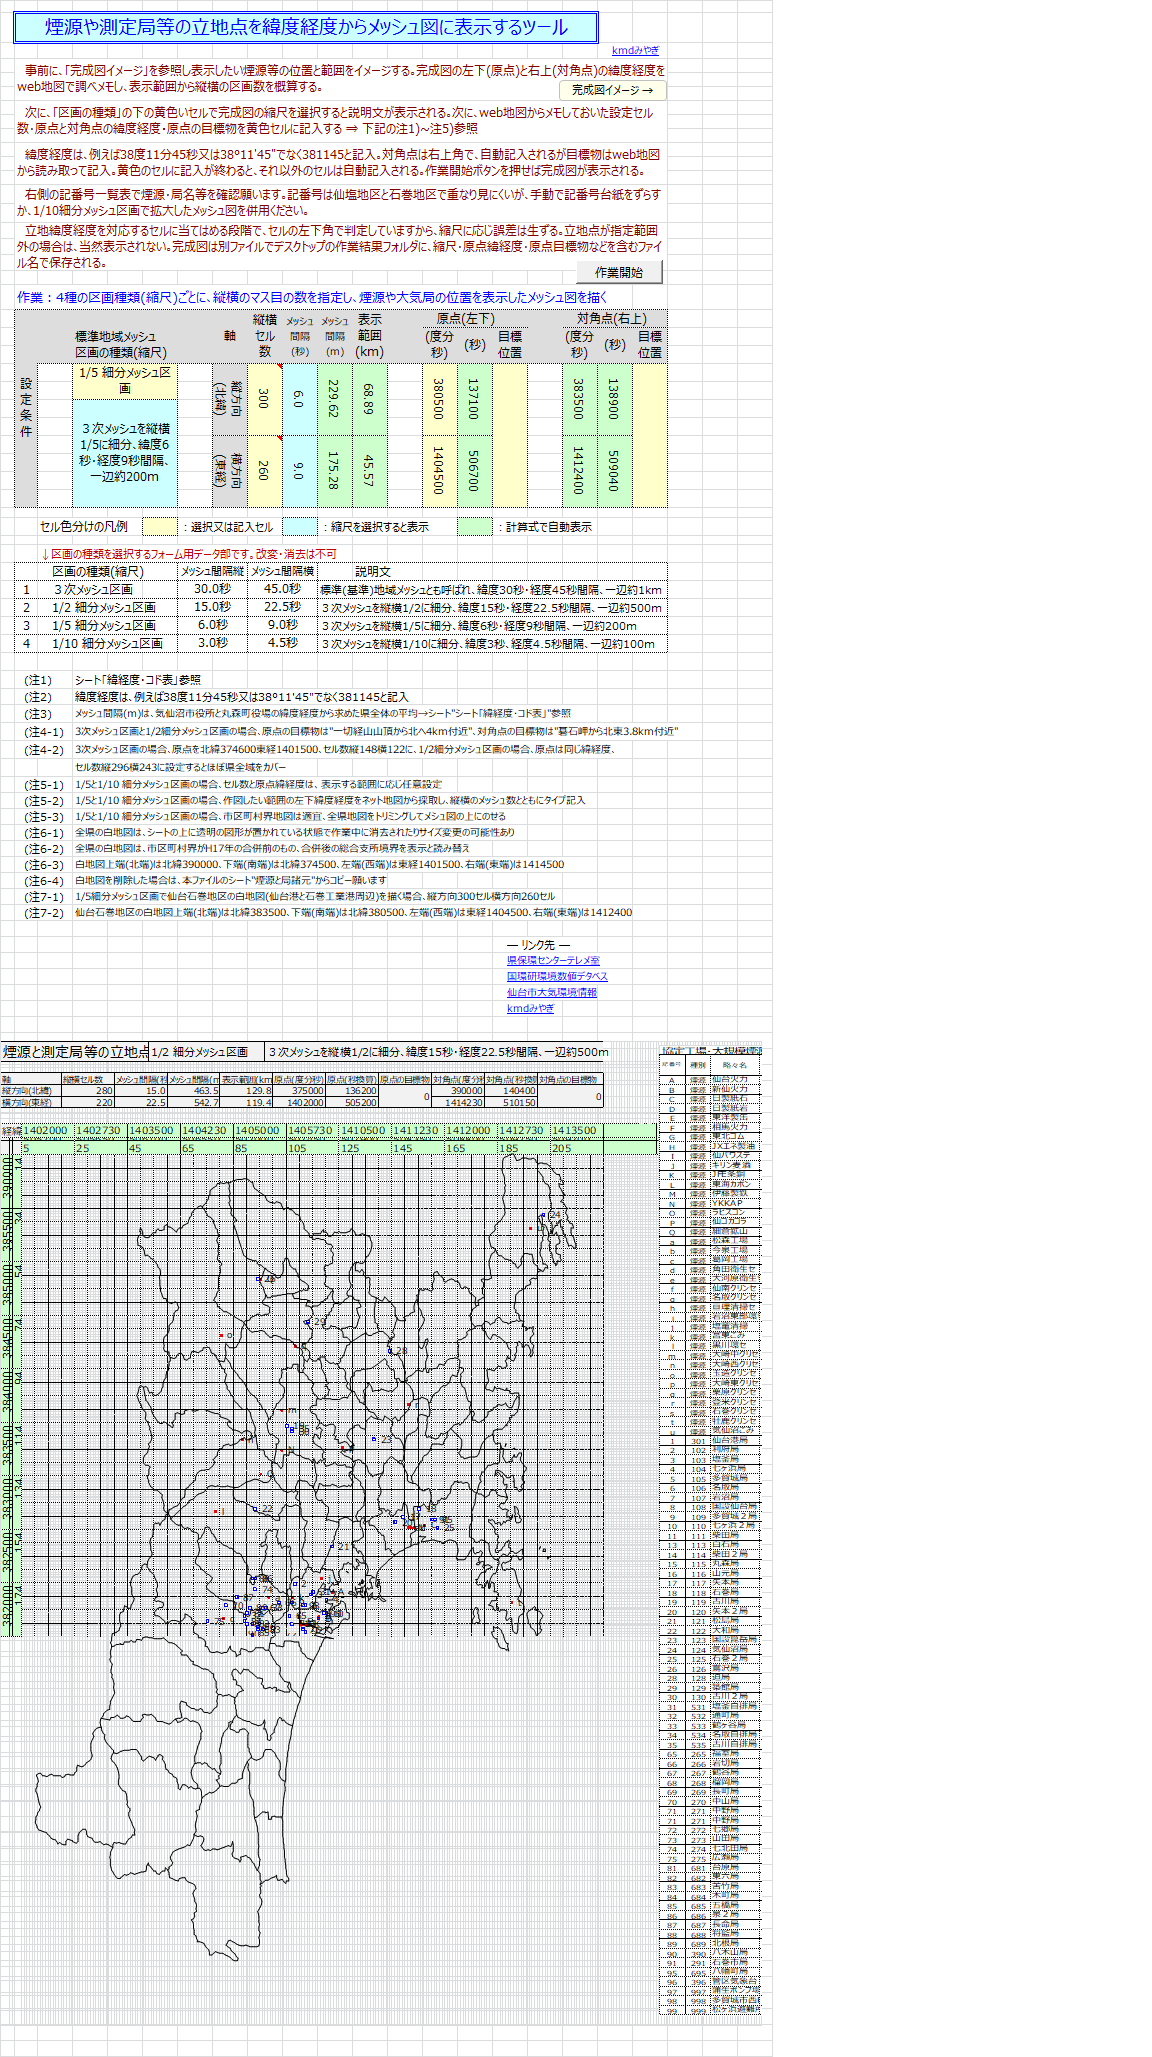Viewport: 1152px width, 2057px height.
Task: Click the 3.0秒 interval cell
Action: point(212,644)
